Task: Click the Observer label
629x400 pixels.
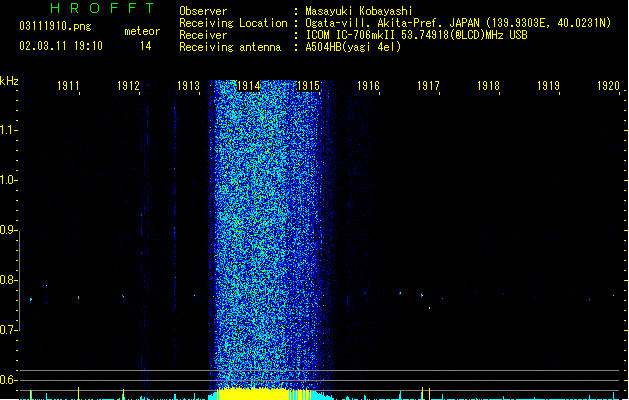Action: (x=203, y=11)
